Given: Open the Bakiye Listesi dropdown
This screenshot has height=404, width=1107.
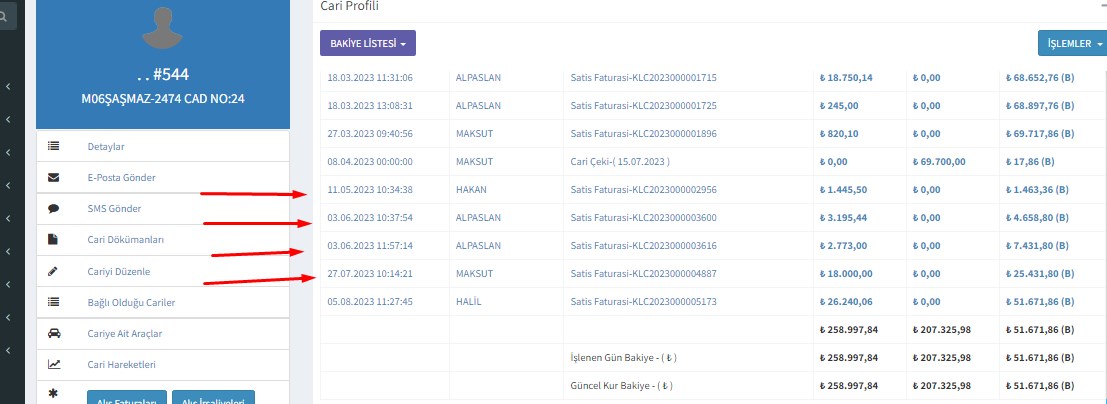Looking at the screenshot, I should [x=367, y=44].
